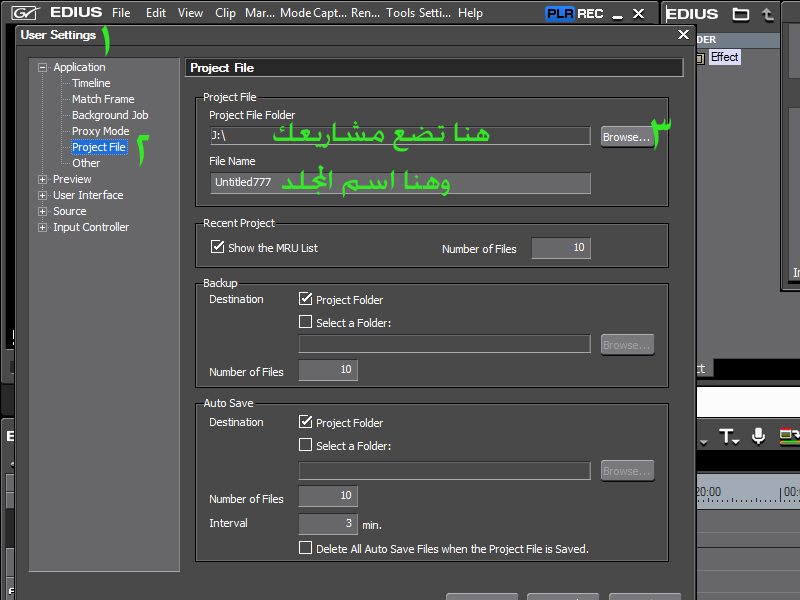Click Backup Number of Files field
800x600 pixels.
tap(328, 370)
